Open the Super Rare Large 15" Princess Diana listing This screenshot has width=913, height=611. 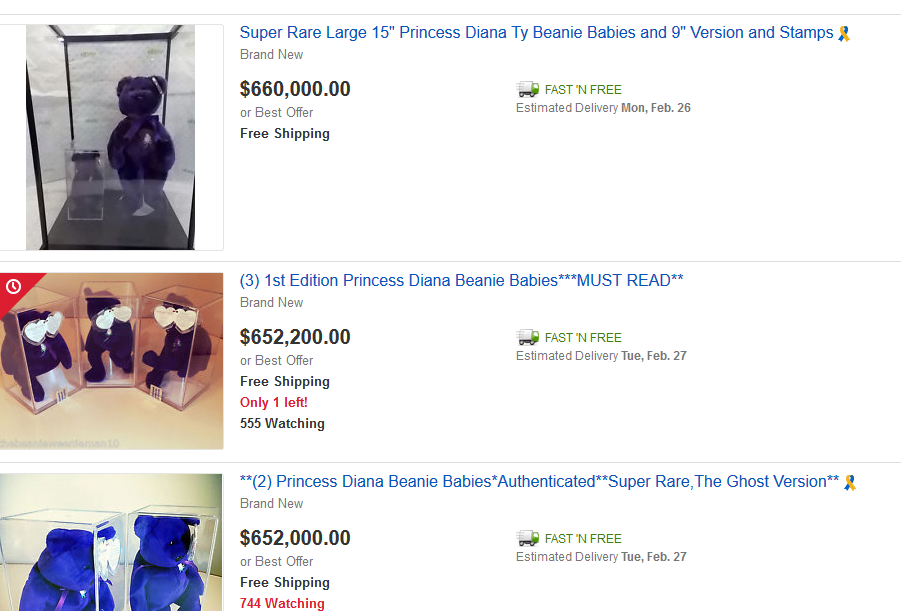click(x=536, y=33)
